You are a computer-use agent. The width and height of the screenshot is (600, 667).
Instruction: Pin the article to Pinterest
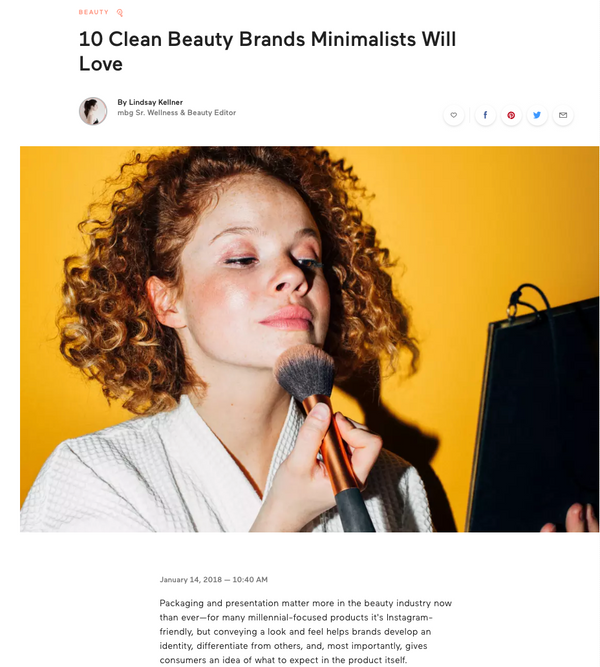[x=511, y=115]
